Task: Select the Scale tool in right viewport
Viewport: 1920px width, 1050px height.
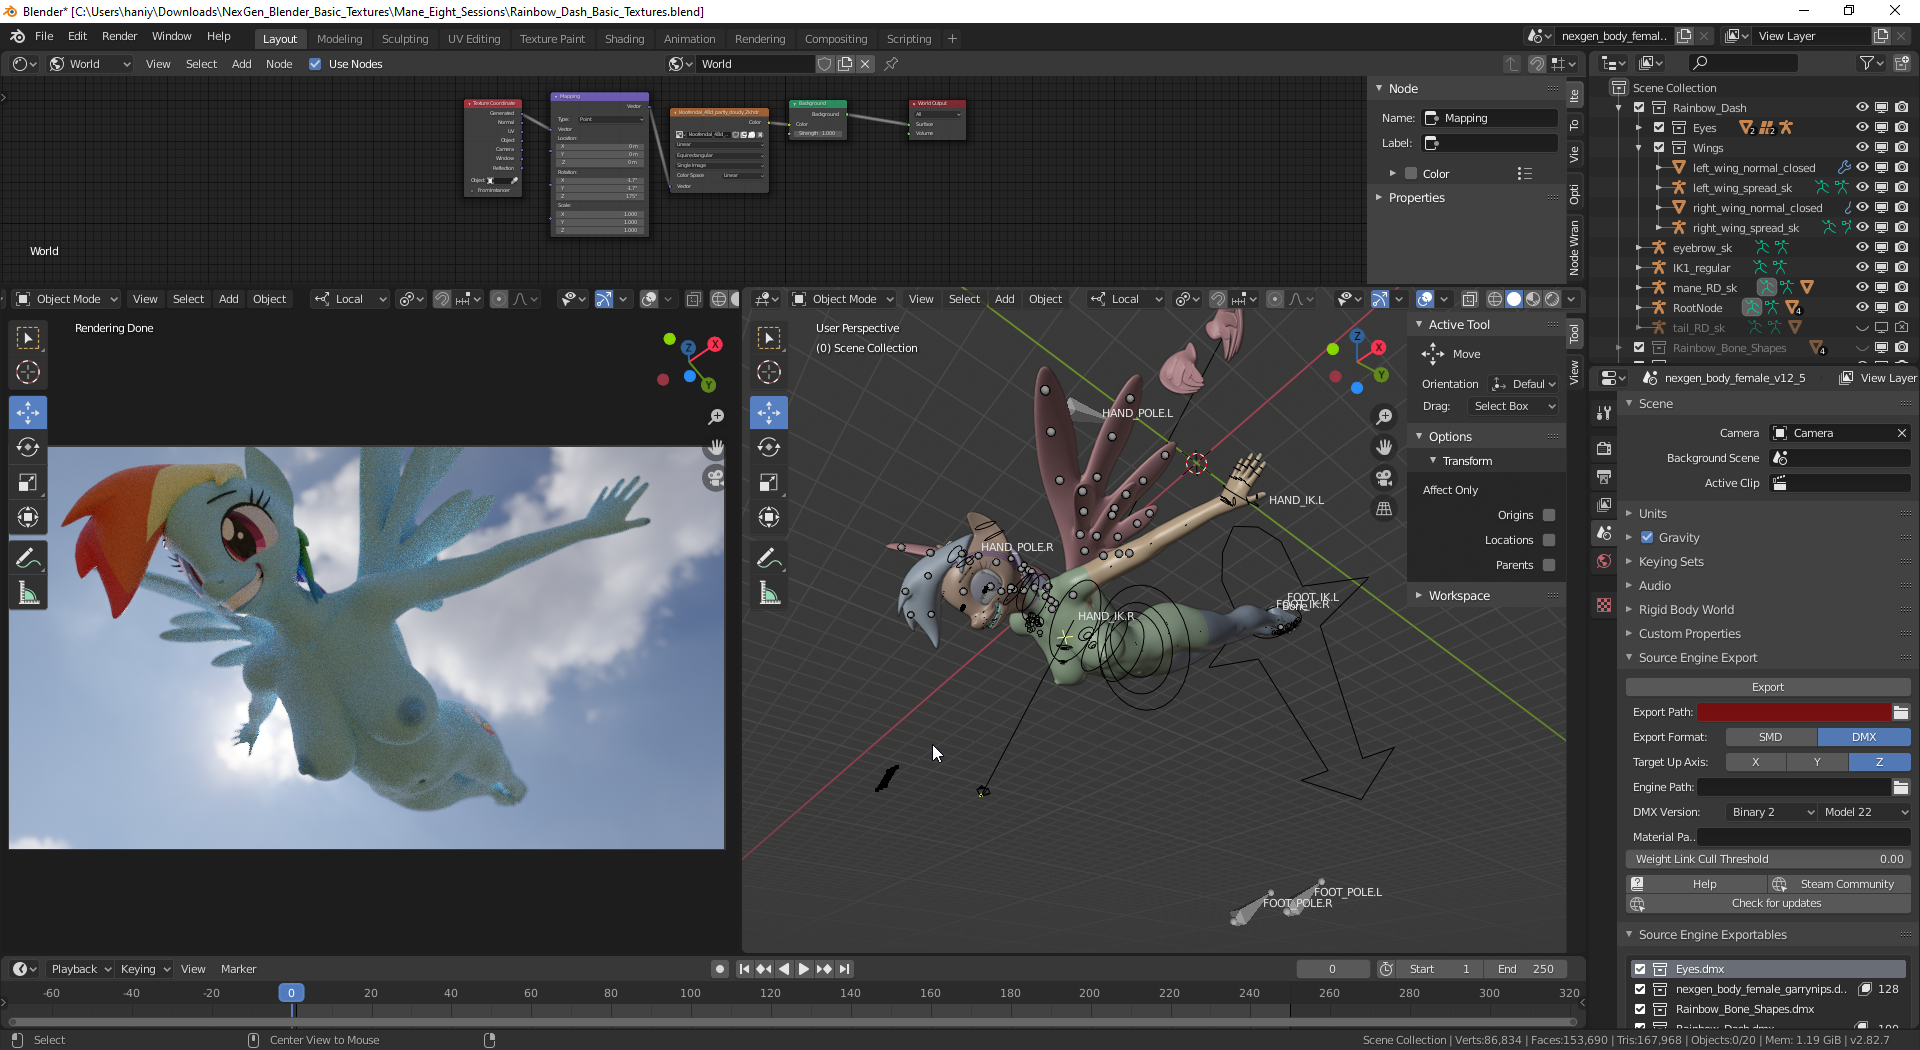Action: pos(769,483)
